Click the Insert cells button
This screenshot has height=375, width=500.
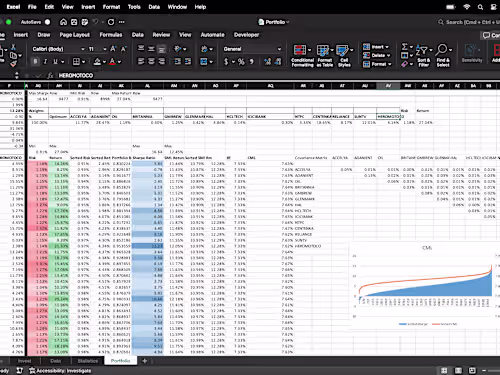pyautogui.click(x=376, y=47)
